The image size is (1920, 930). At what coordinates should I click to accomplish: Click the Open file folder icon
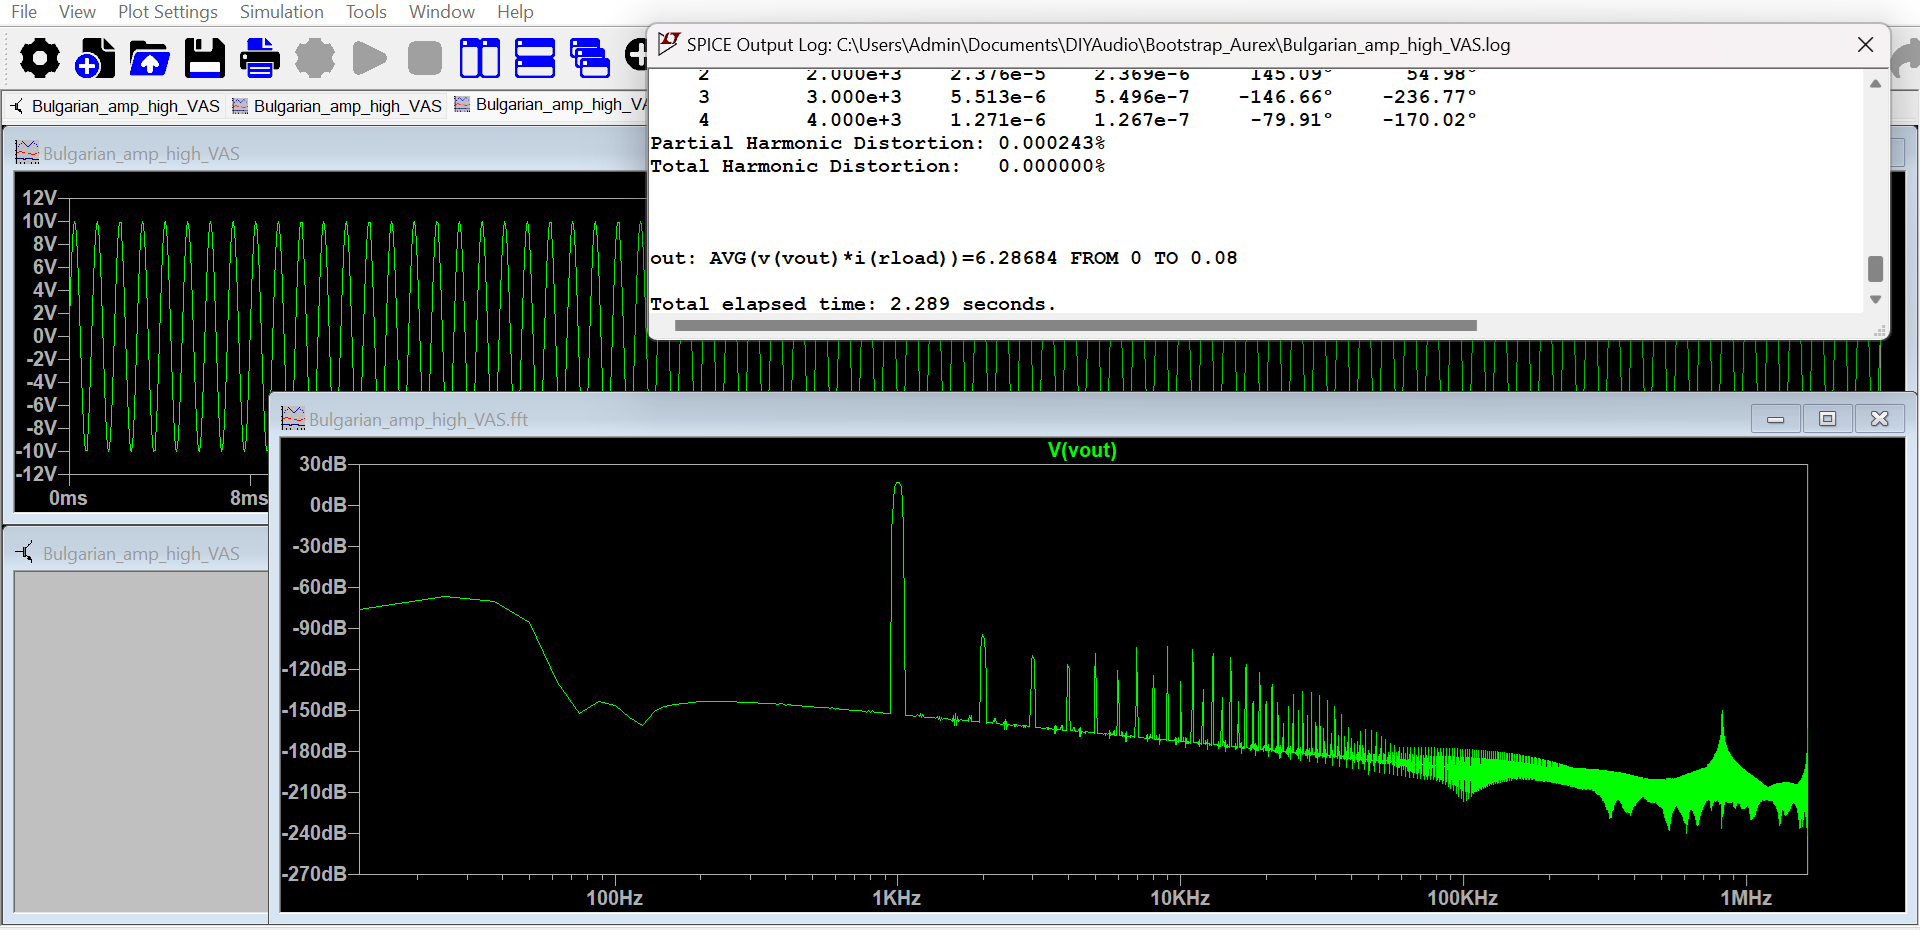click(149, 58)
